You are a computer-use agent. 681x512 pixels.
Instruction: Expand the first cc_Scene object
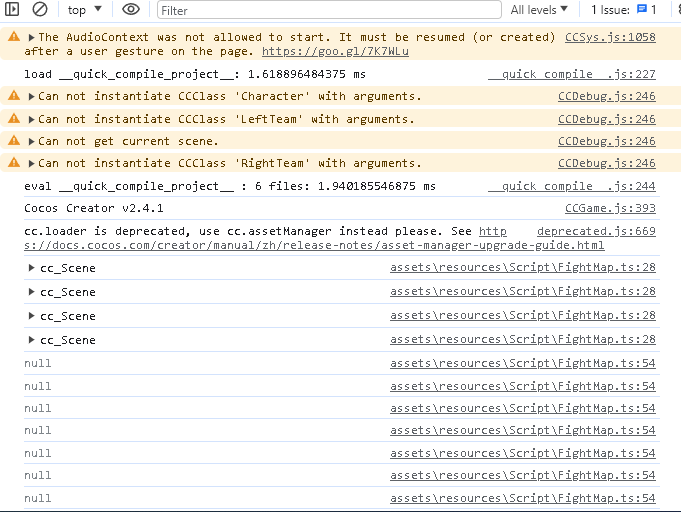(x=32, y=268)
